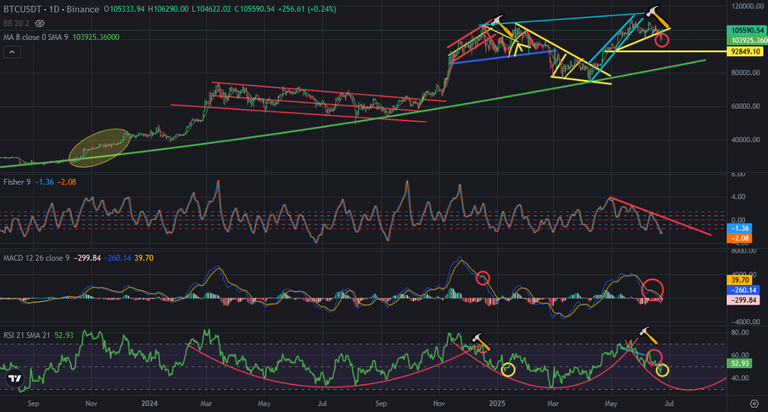Select the yellow highlighted ellipse near Nov 2023
Image resolution: width=768 pixels, height=412 pixels.
99,147
